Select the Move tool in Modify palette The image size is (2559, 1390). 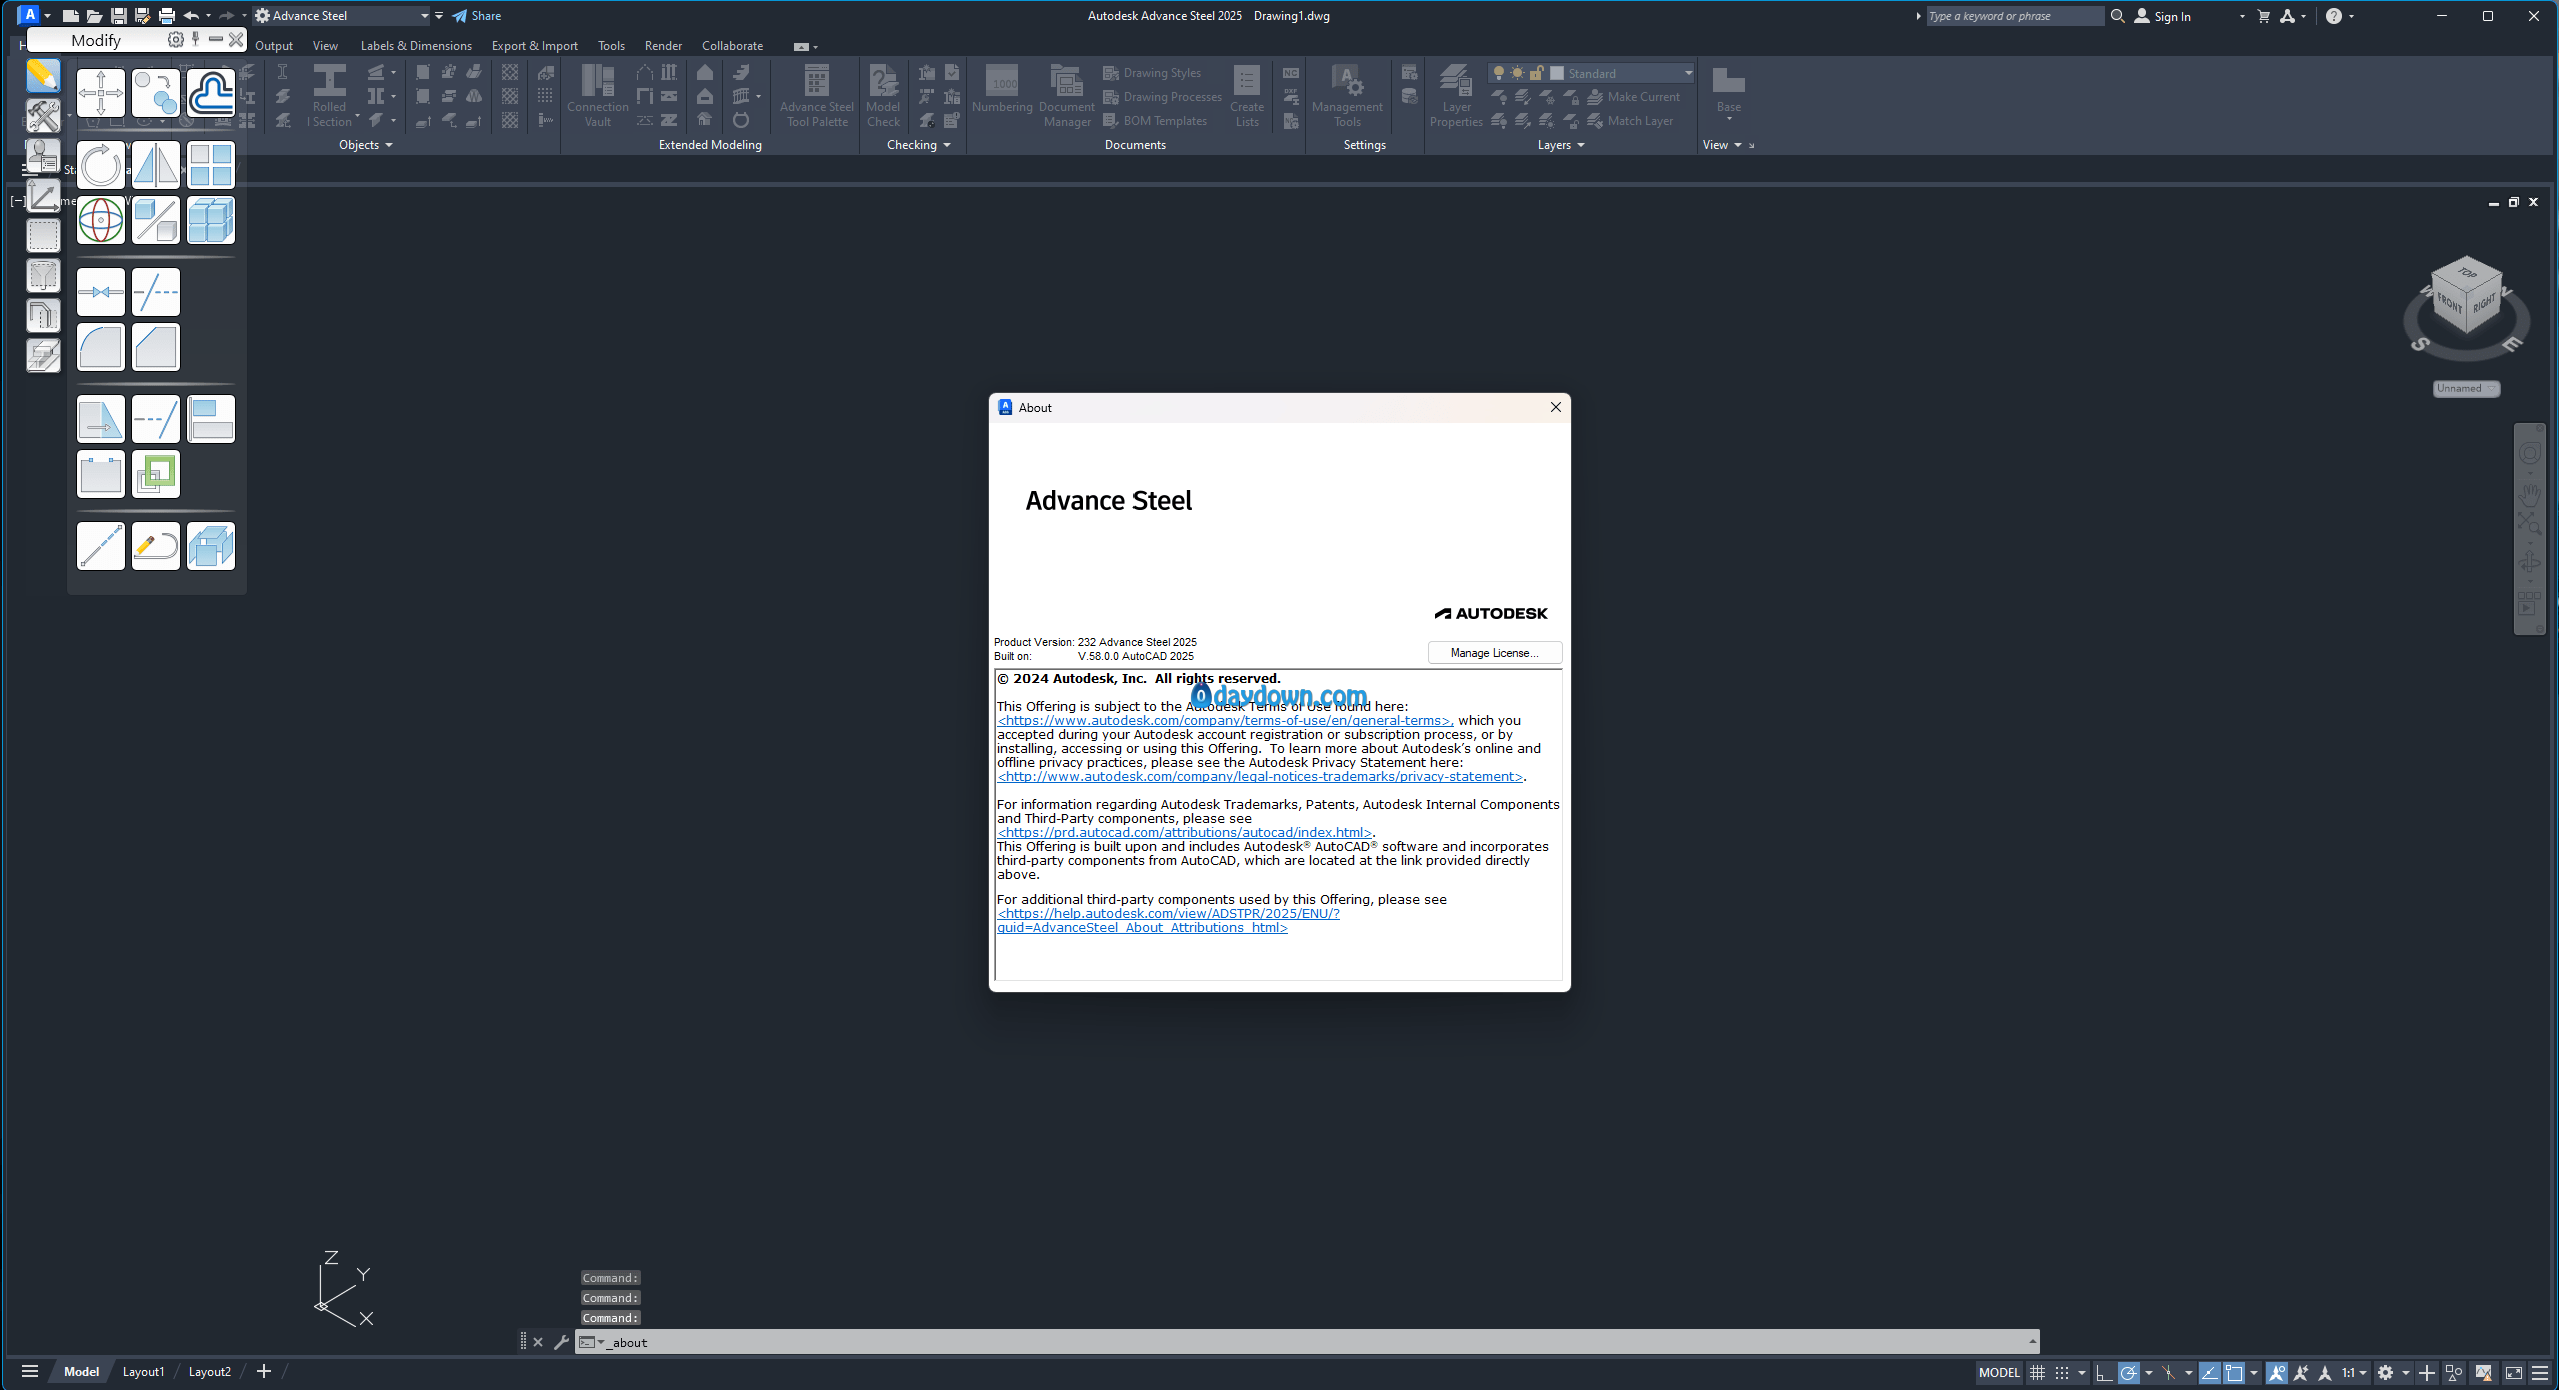(x=101, y=94)
